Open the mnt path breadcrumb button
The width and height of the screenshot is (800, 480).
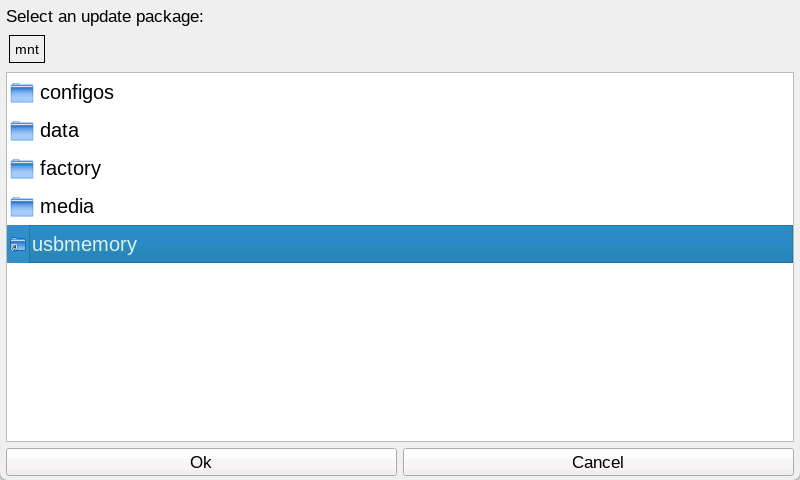point(27,49)
